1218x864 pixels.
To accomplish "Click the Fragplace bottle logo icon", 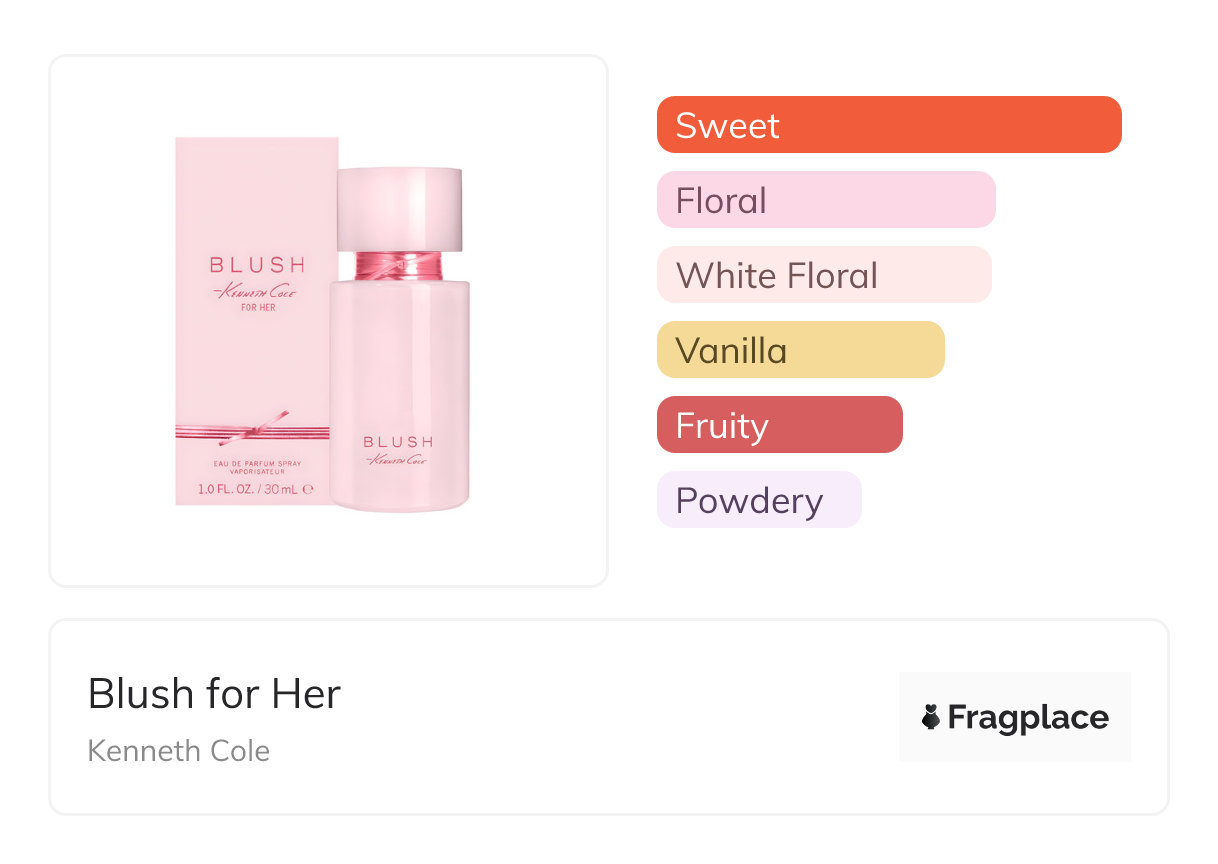I will [931, 717].
